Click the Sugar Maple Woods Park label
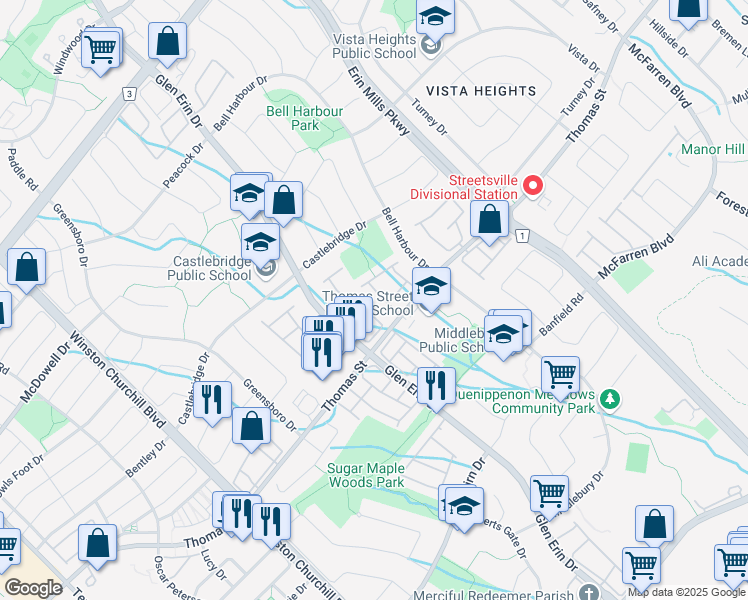 (366, 475)
